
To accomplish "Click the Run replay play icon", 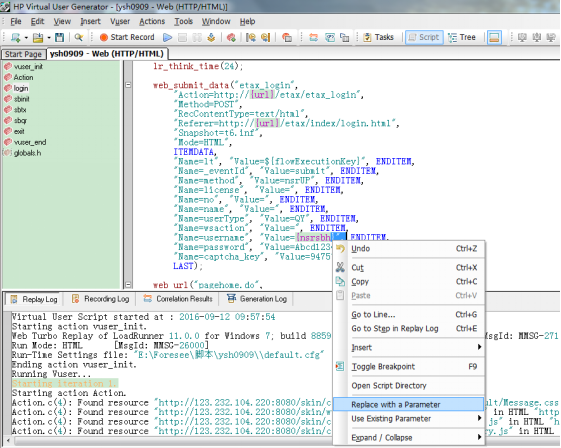I will [167, 37].
